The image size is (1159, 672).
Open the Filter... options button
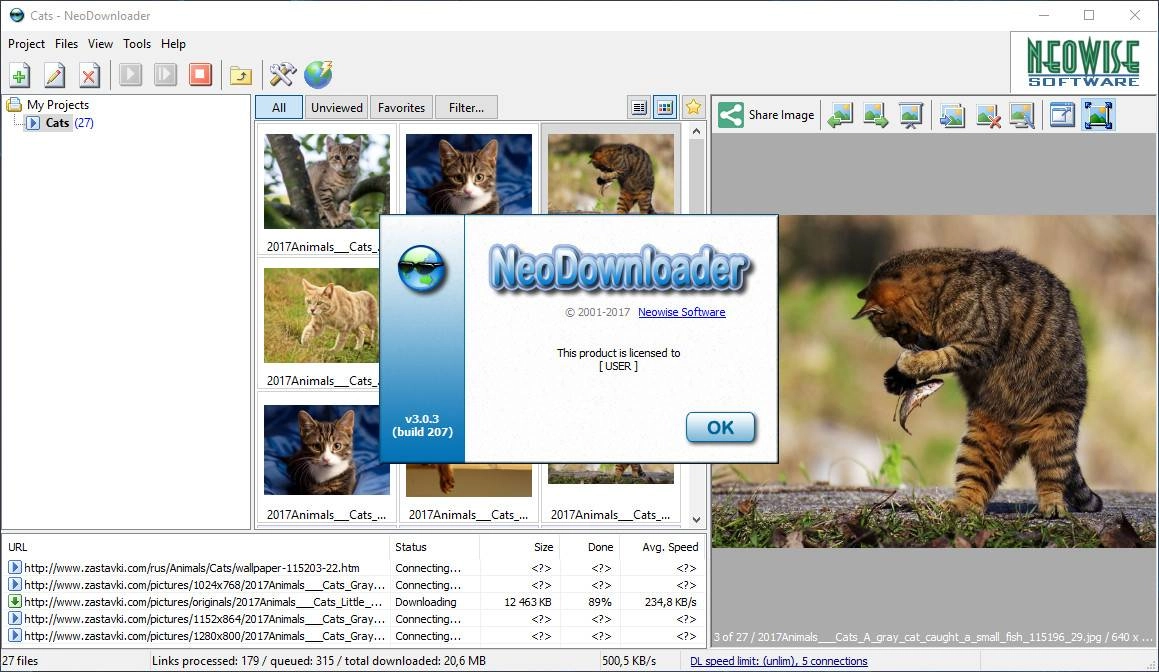[x=466, y=108]
